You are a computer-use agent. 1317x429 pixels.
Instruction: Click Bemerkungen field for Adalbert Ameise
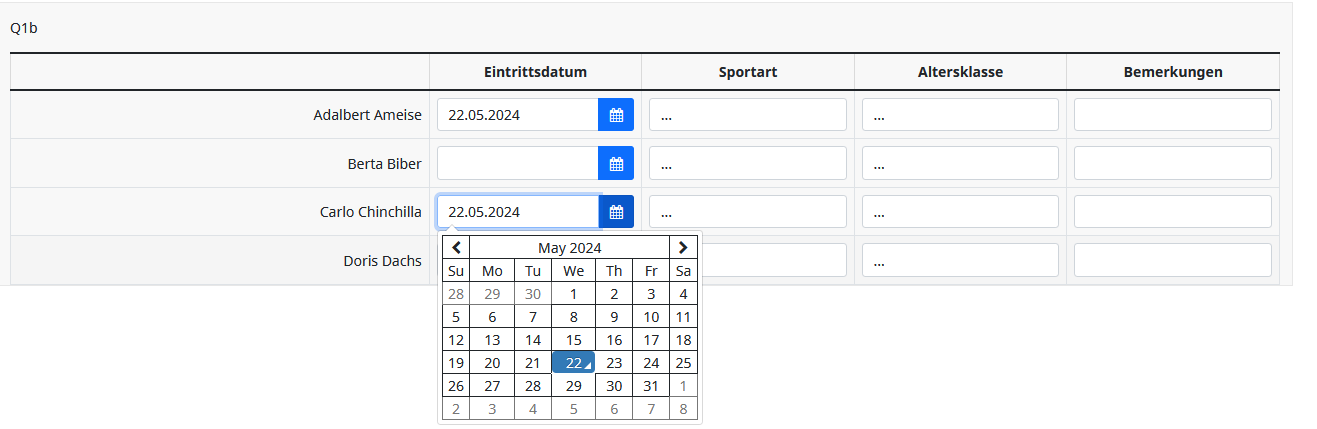coord(1172,115)
